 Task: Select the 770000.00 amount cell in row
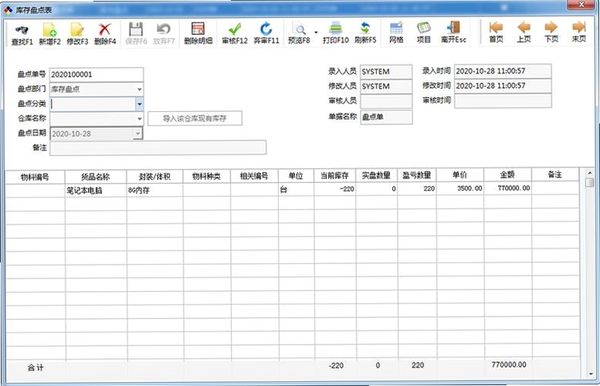[x=507, y=188]
